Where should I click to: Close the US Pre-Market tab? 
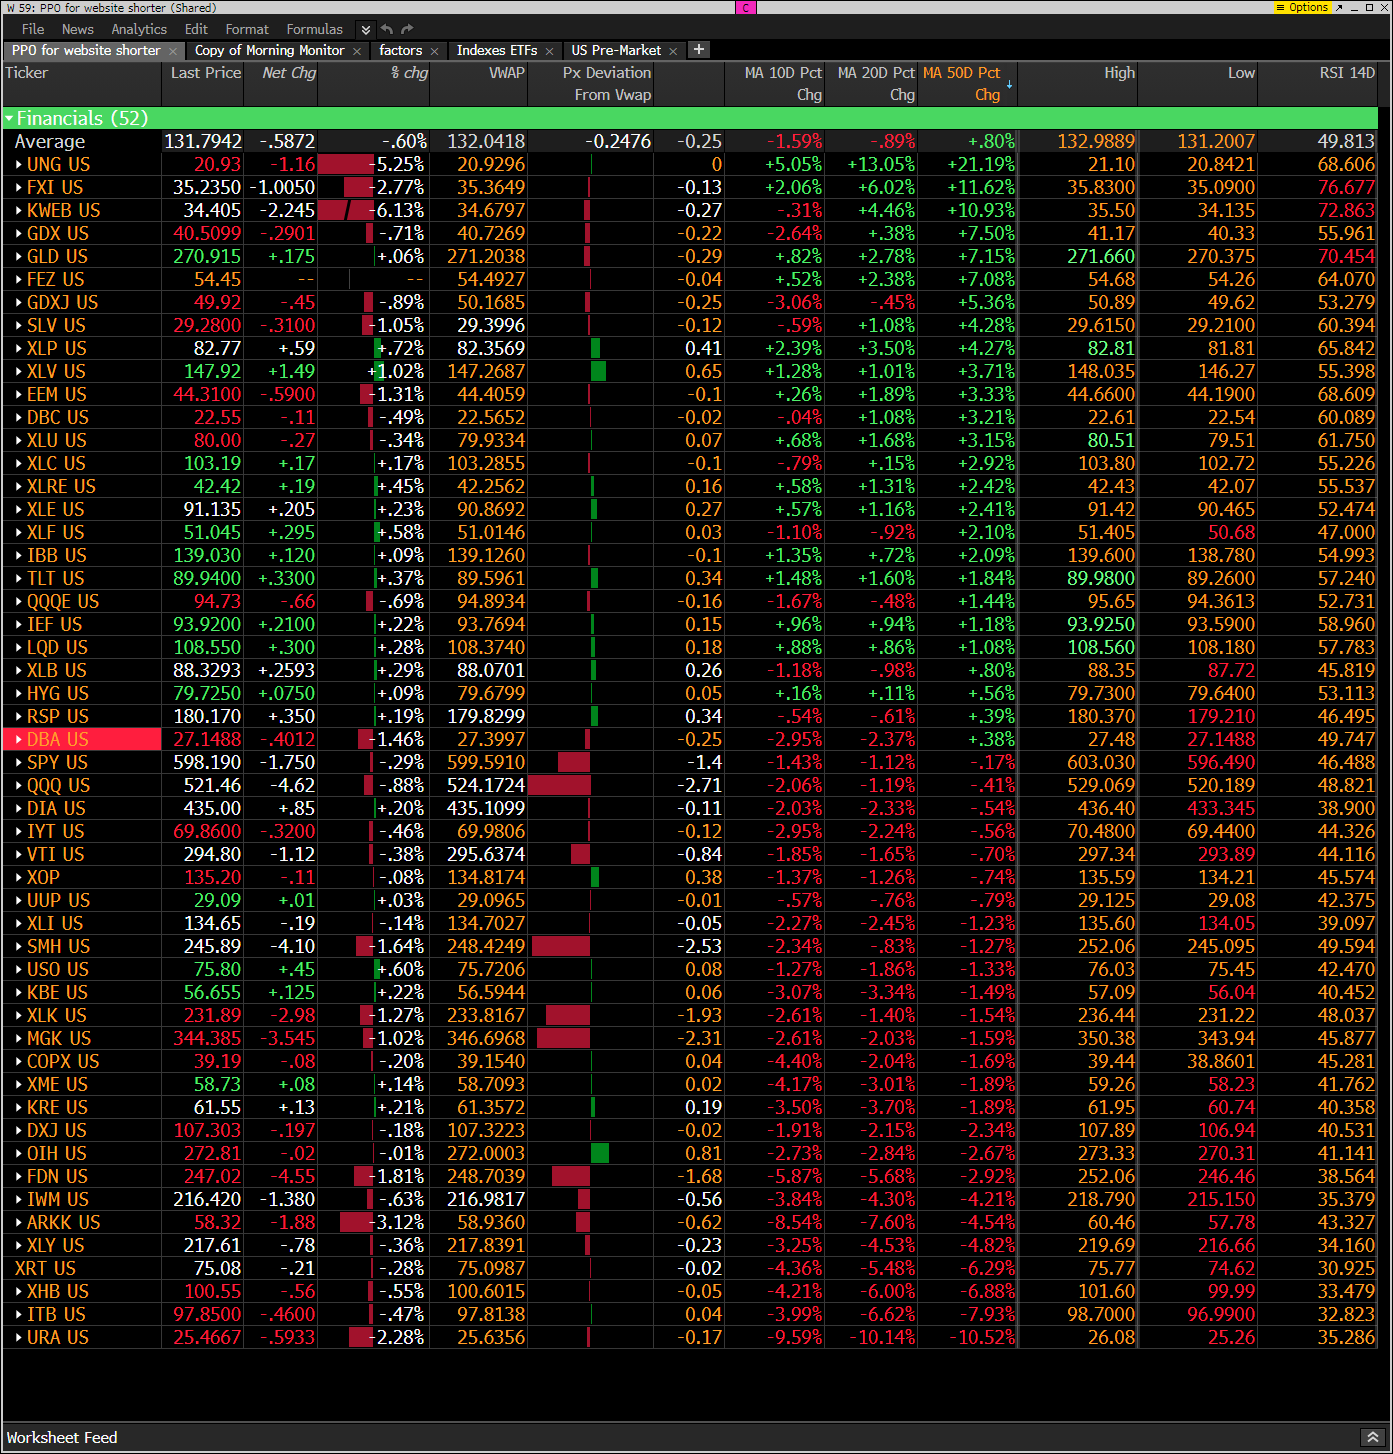pos(673,51)
